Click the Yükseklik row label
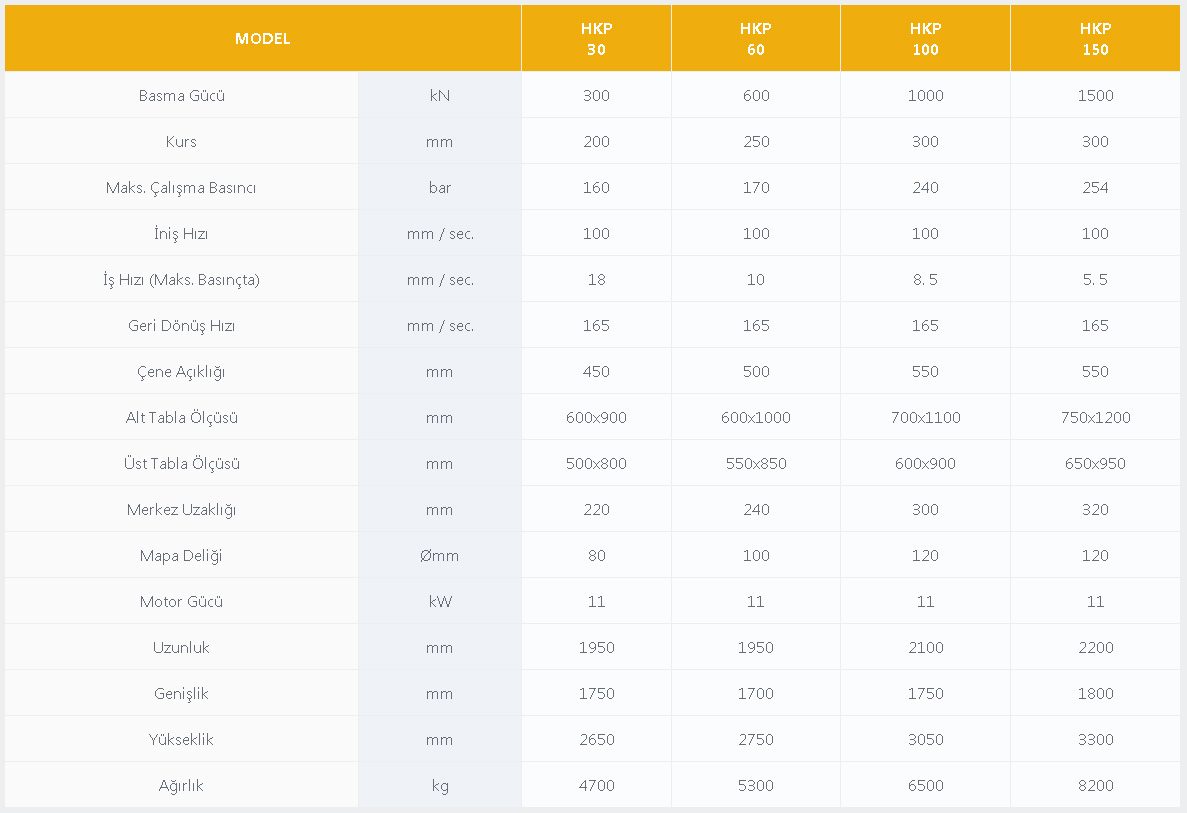The image size is (1187, 813). coord(181,740)
